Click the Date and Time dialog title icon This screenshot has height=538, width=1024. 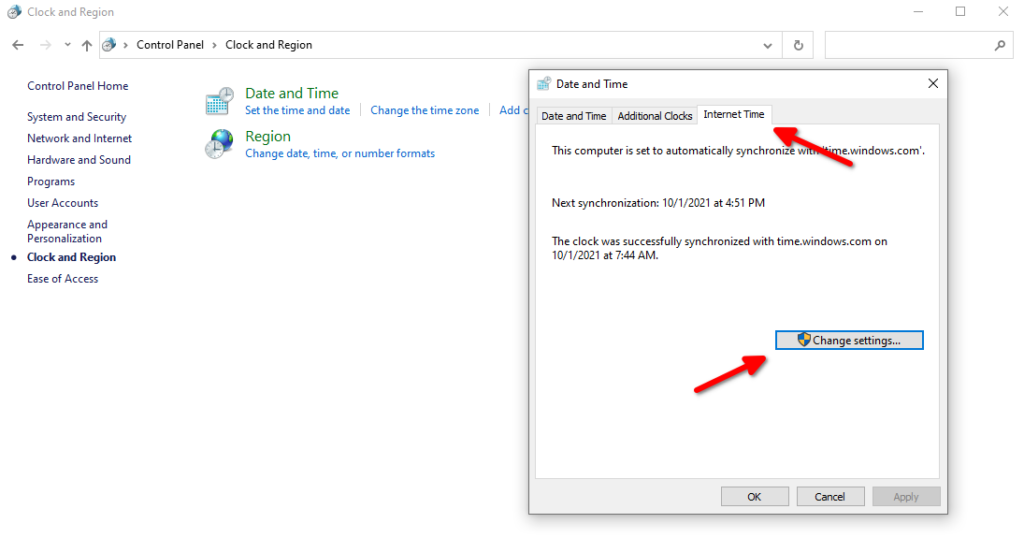coord(543,84)
